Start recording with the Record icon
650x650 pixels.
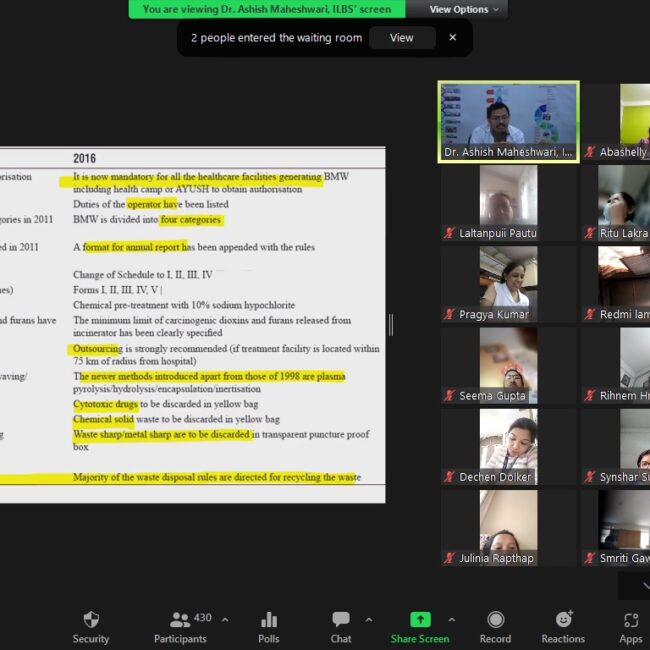tap(495, 620)
